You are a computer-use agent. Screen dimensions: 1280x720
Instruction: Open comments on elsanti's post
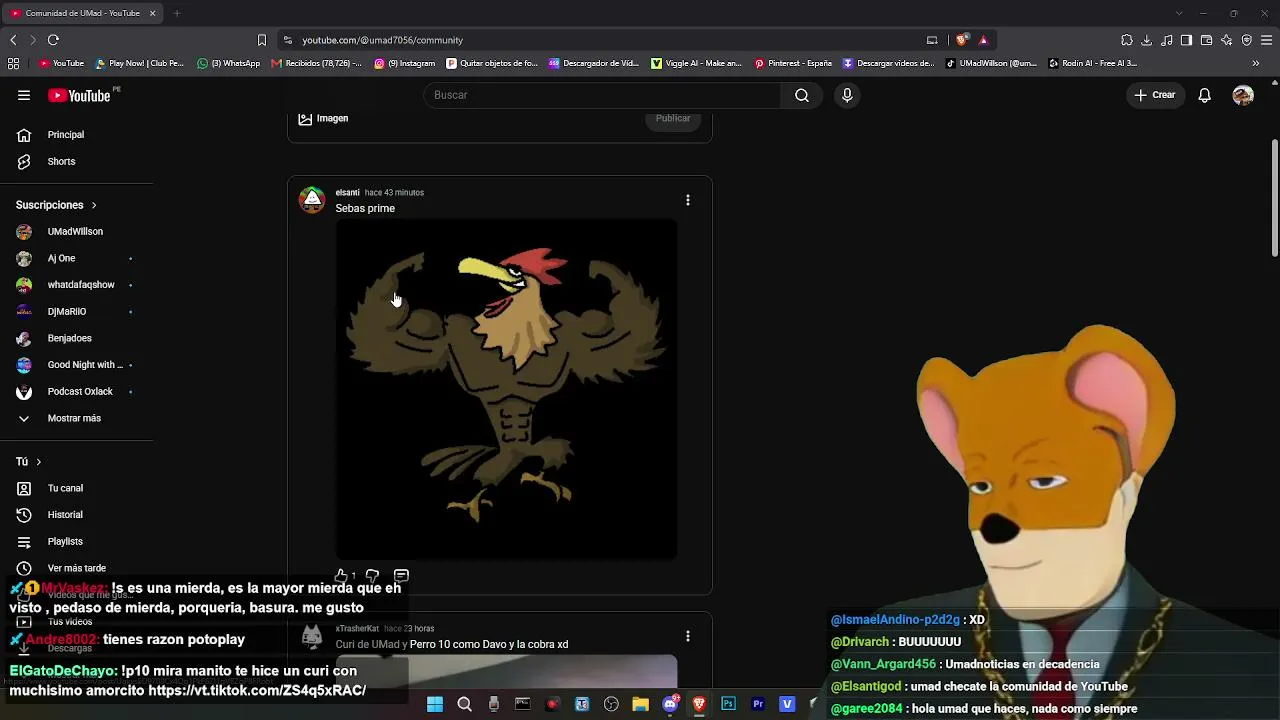tap(401, 576)
